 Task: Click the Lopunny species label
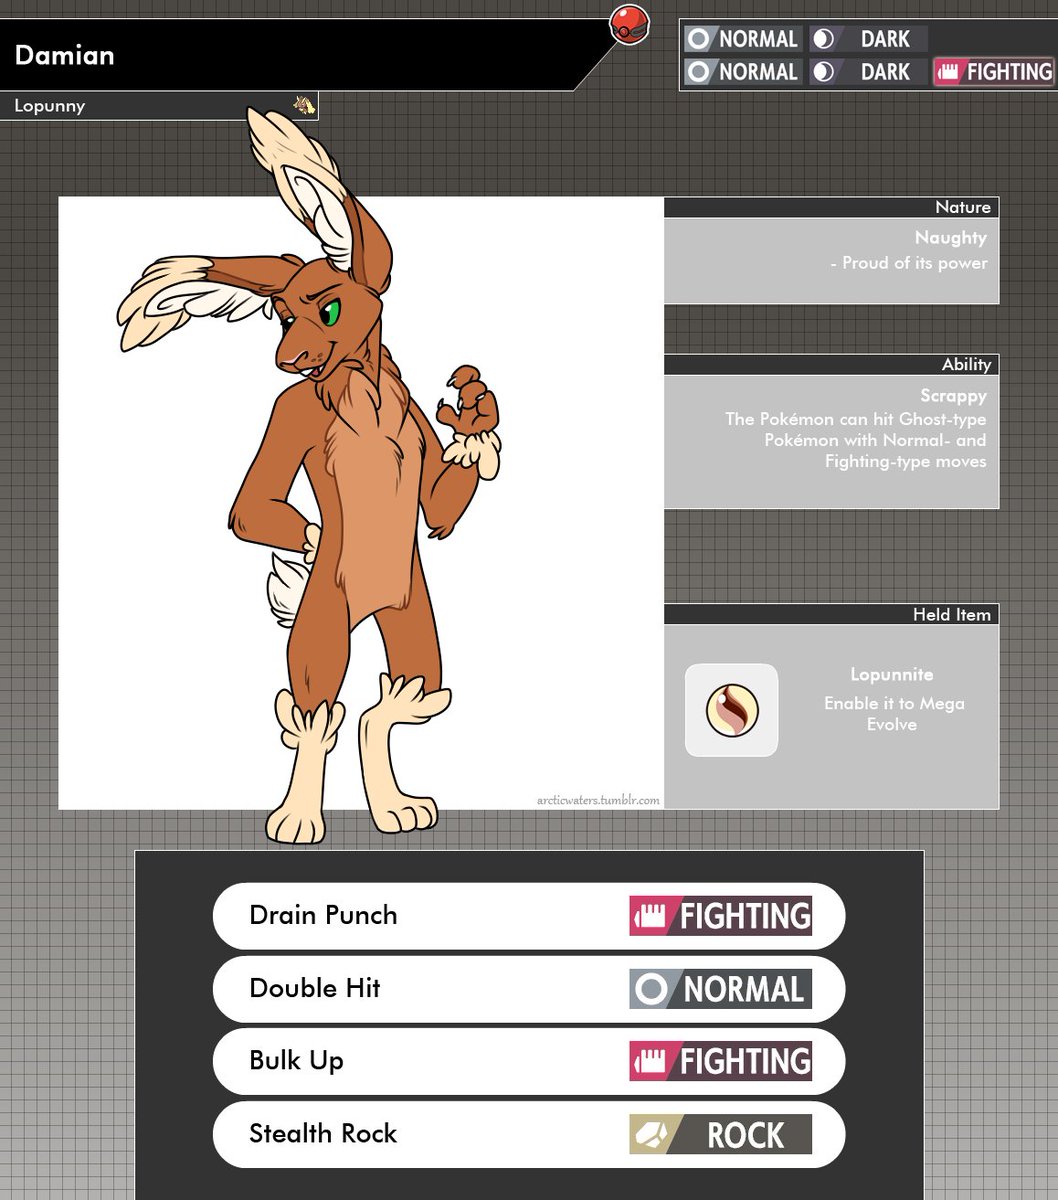click(50, 106)
